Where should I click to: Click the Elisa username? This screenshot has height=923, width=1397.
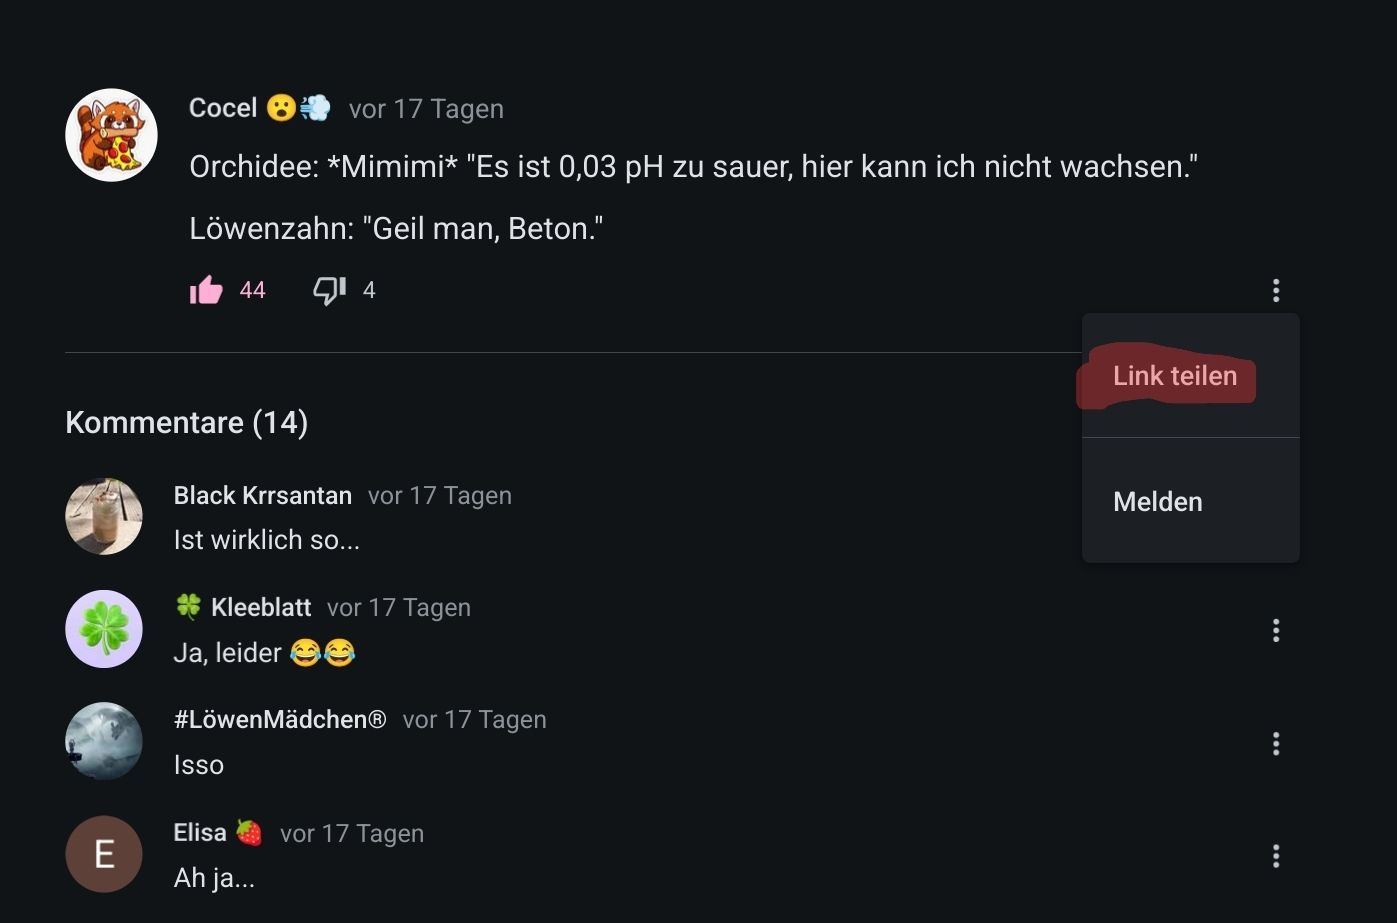click(200, 833)
